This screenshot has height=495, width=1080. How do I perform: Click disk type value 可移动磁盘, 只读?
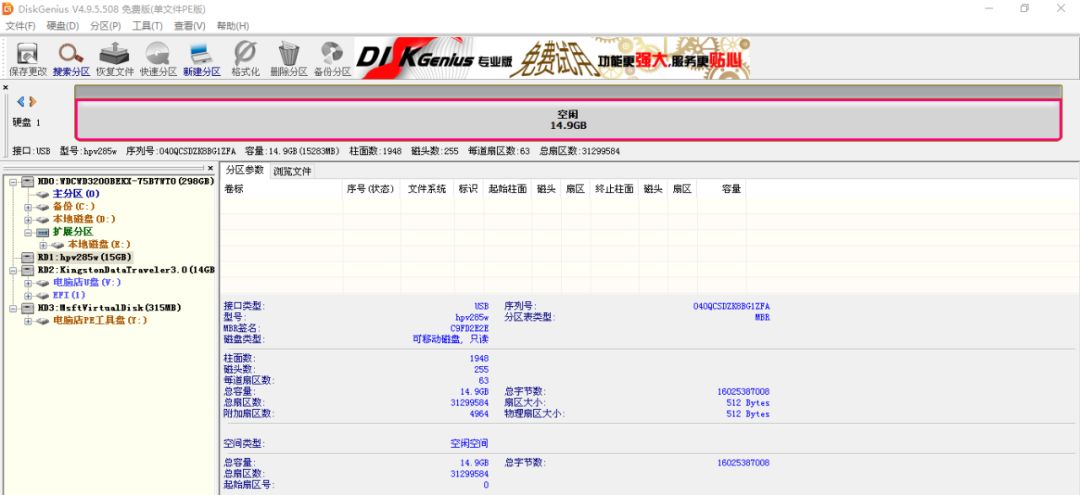[450, 339]
